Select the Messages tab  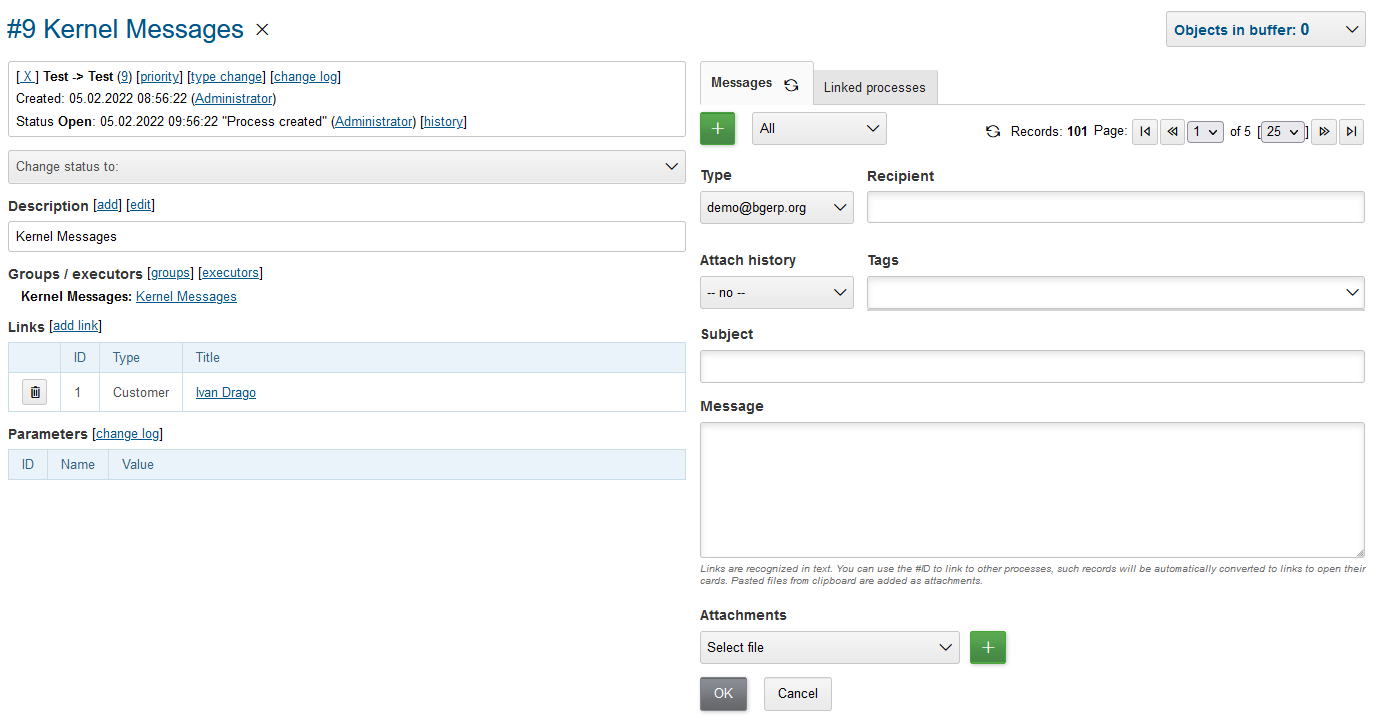point(739,83)
